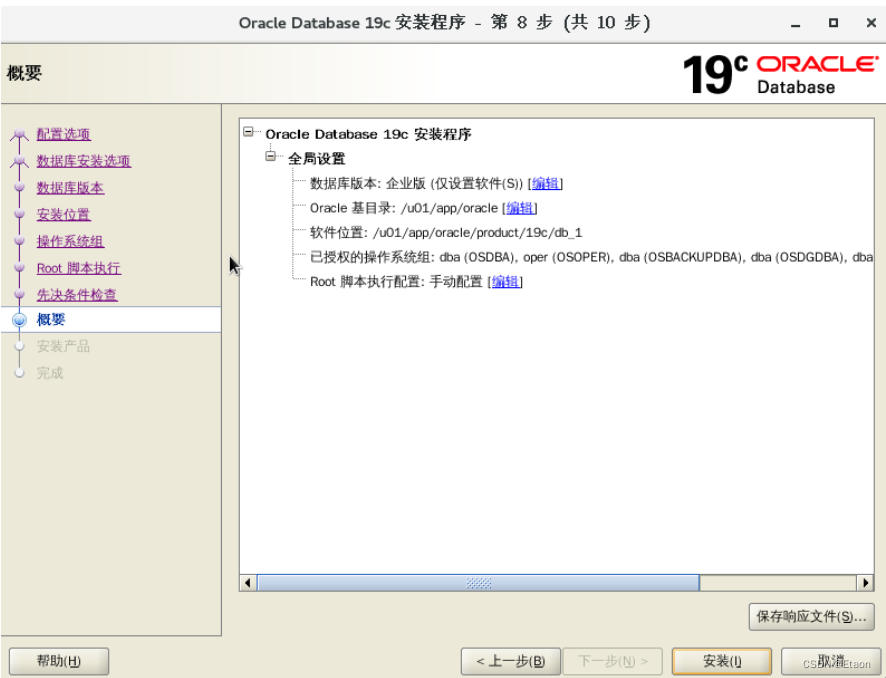
Task: Select 操作系统组 step in sidebar
Action: click(x=70, y=241)
